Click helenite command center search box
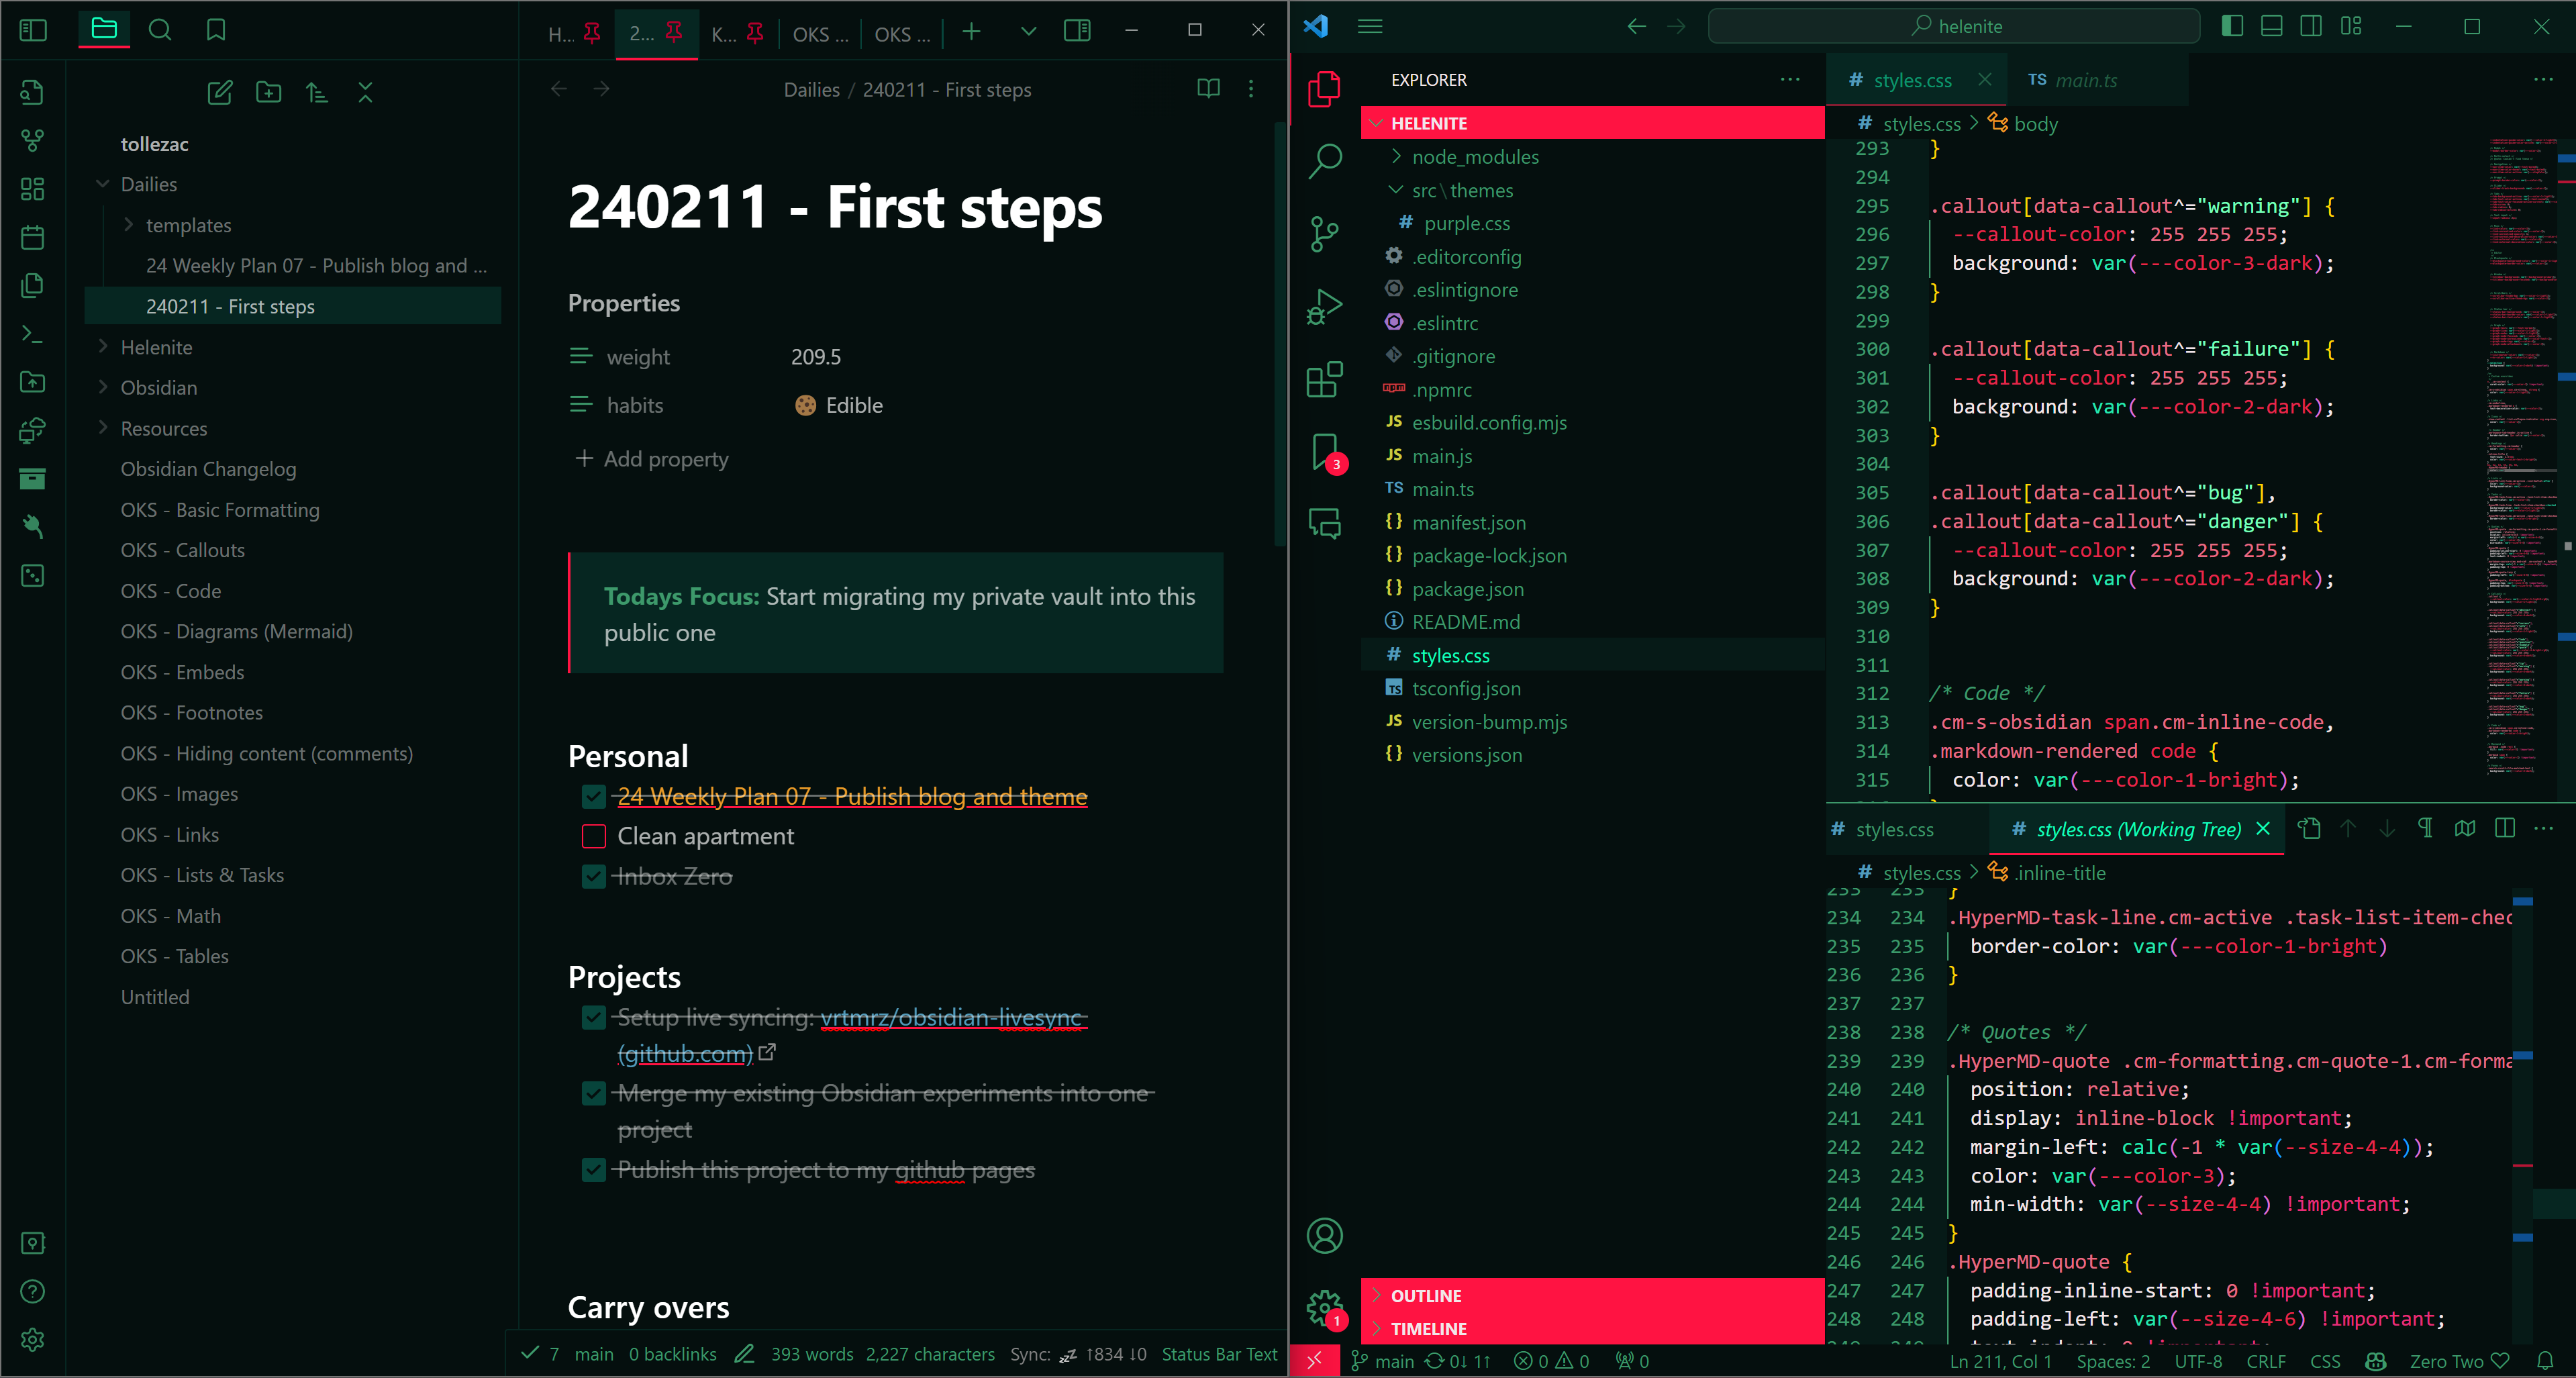This screenshot has height=1378, width=2576. pyautogui.click(x=1954, y=26)
